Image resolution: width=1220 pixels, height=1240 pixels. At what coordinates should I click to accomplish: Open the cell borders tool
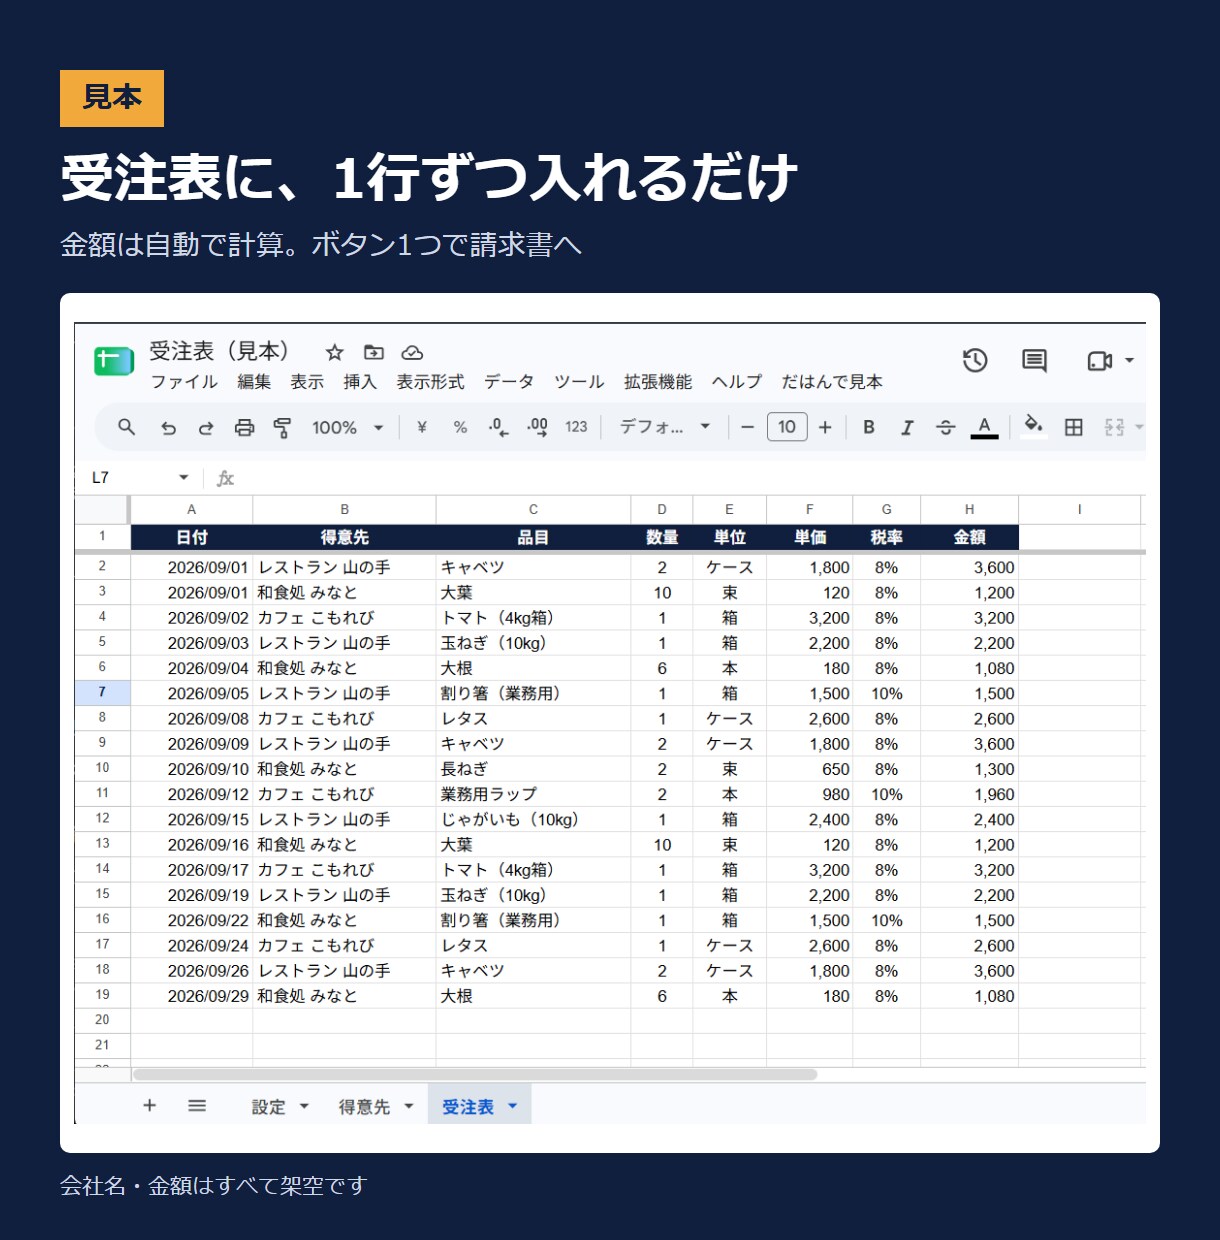[1073, 427]
